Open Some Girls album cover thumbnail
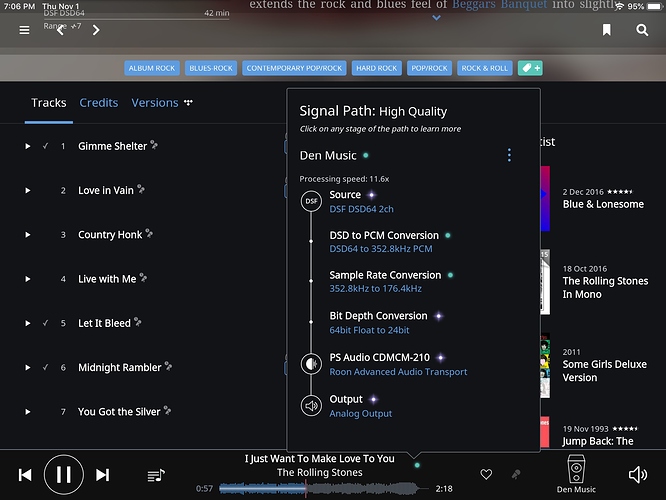Screen dimensions: 666x500 tap(545, 365)
